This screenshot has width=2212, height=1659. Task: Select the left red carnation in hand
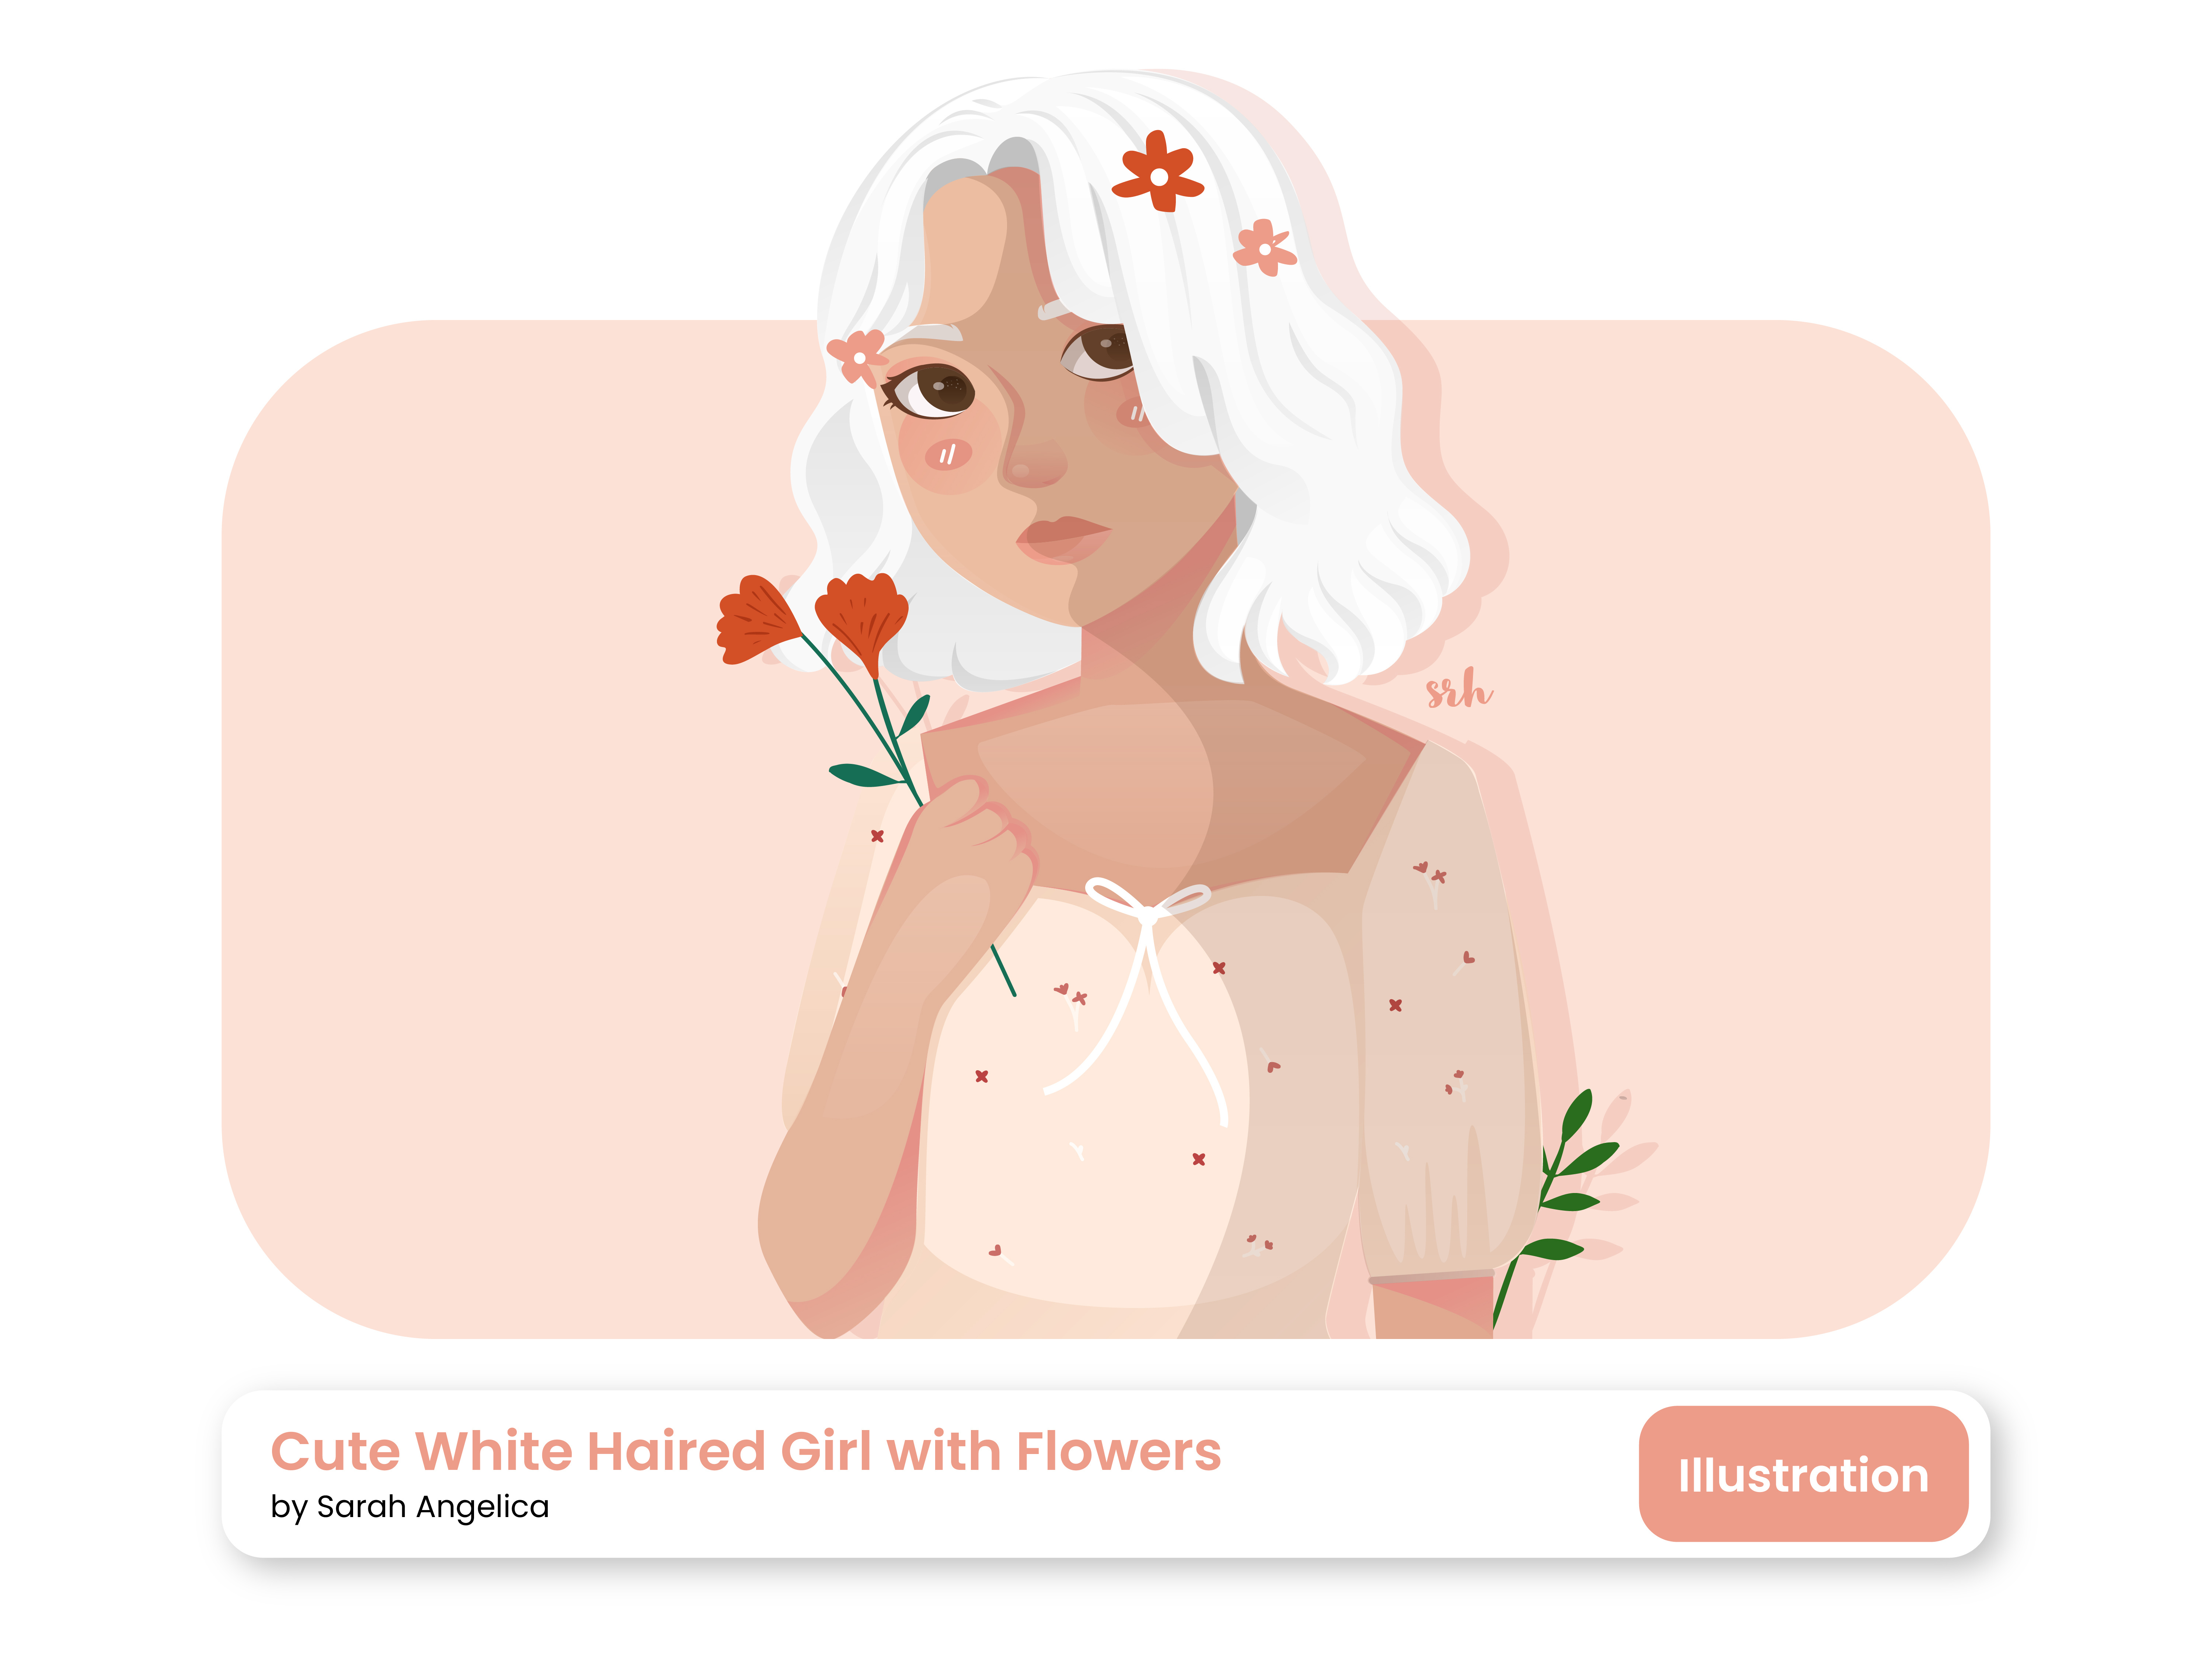757,620
